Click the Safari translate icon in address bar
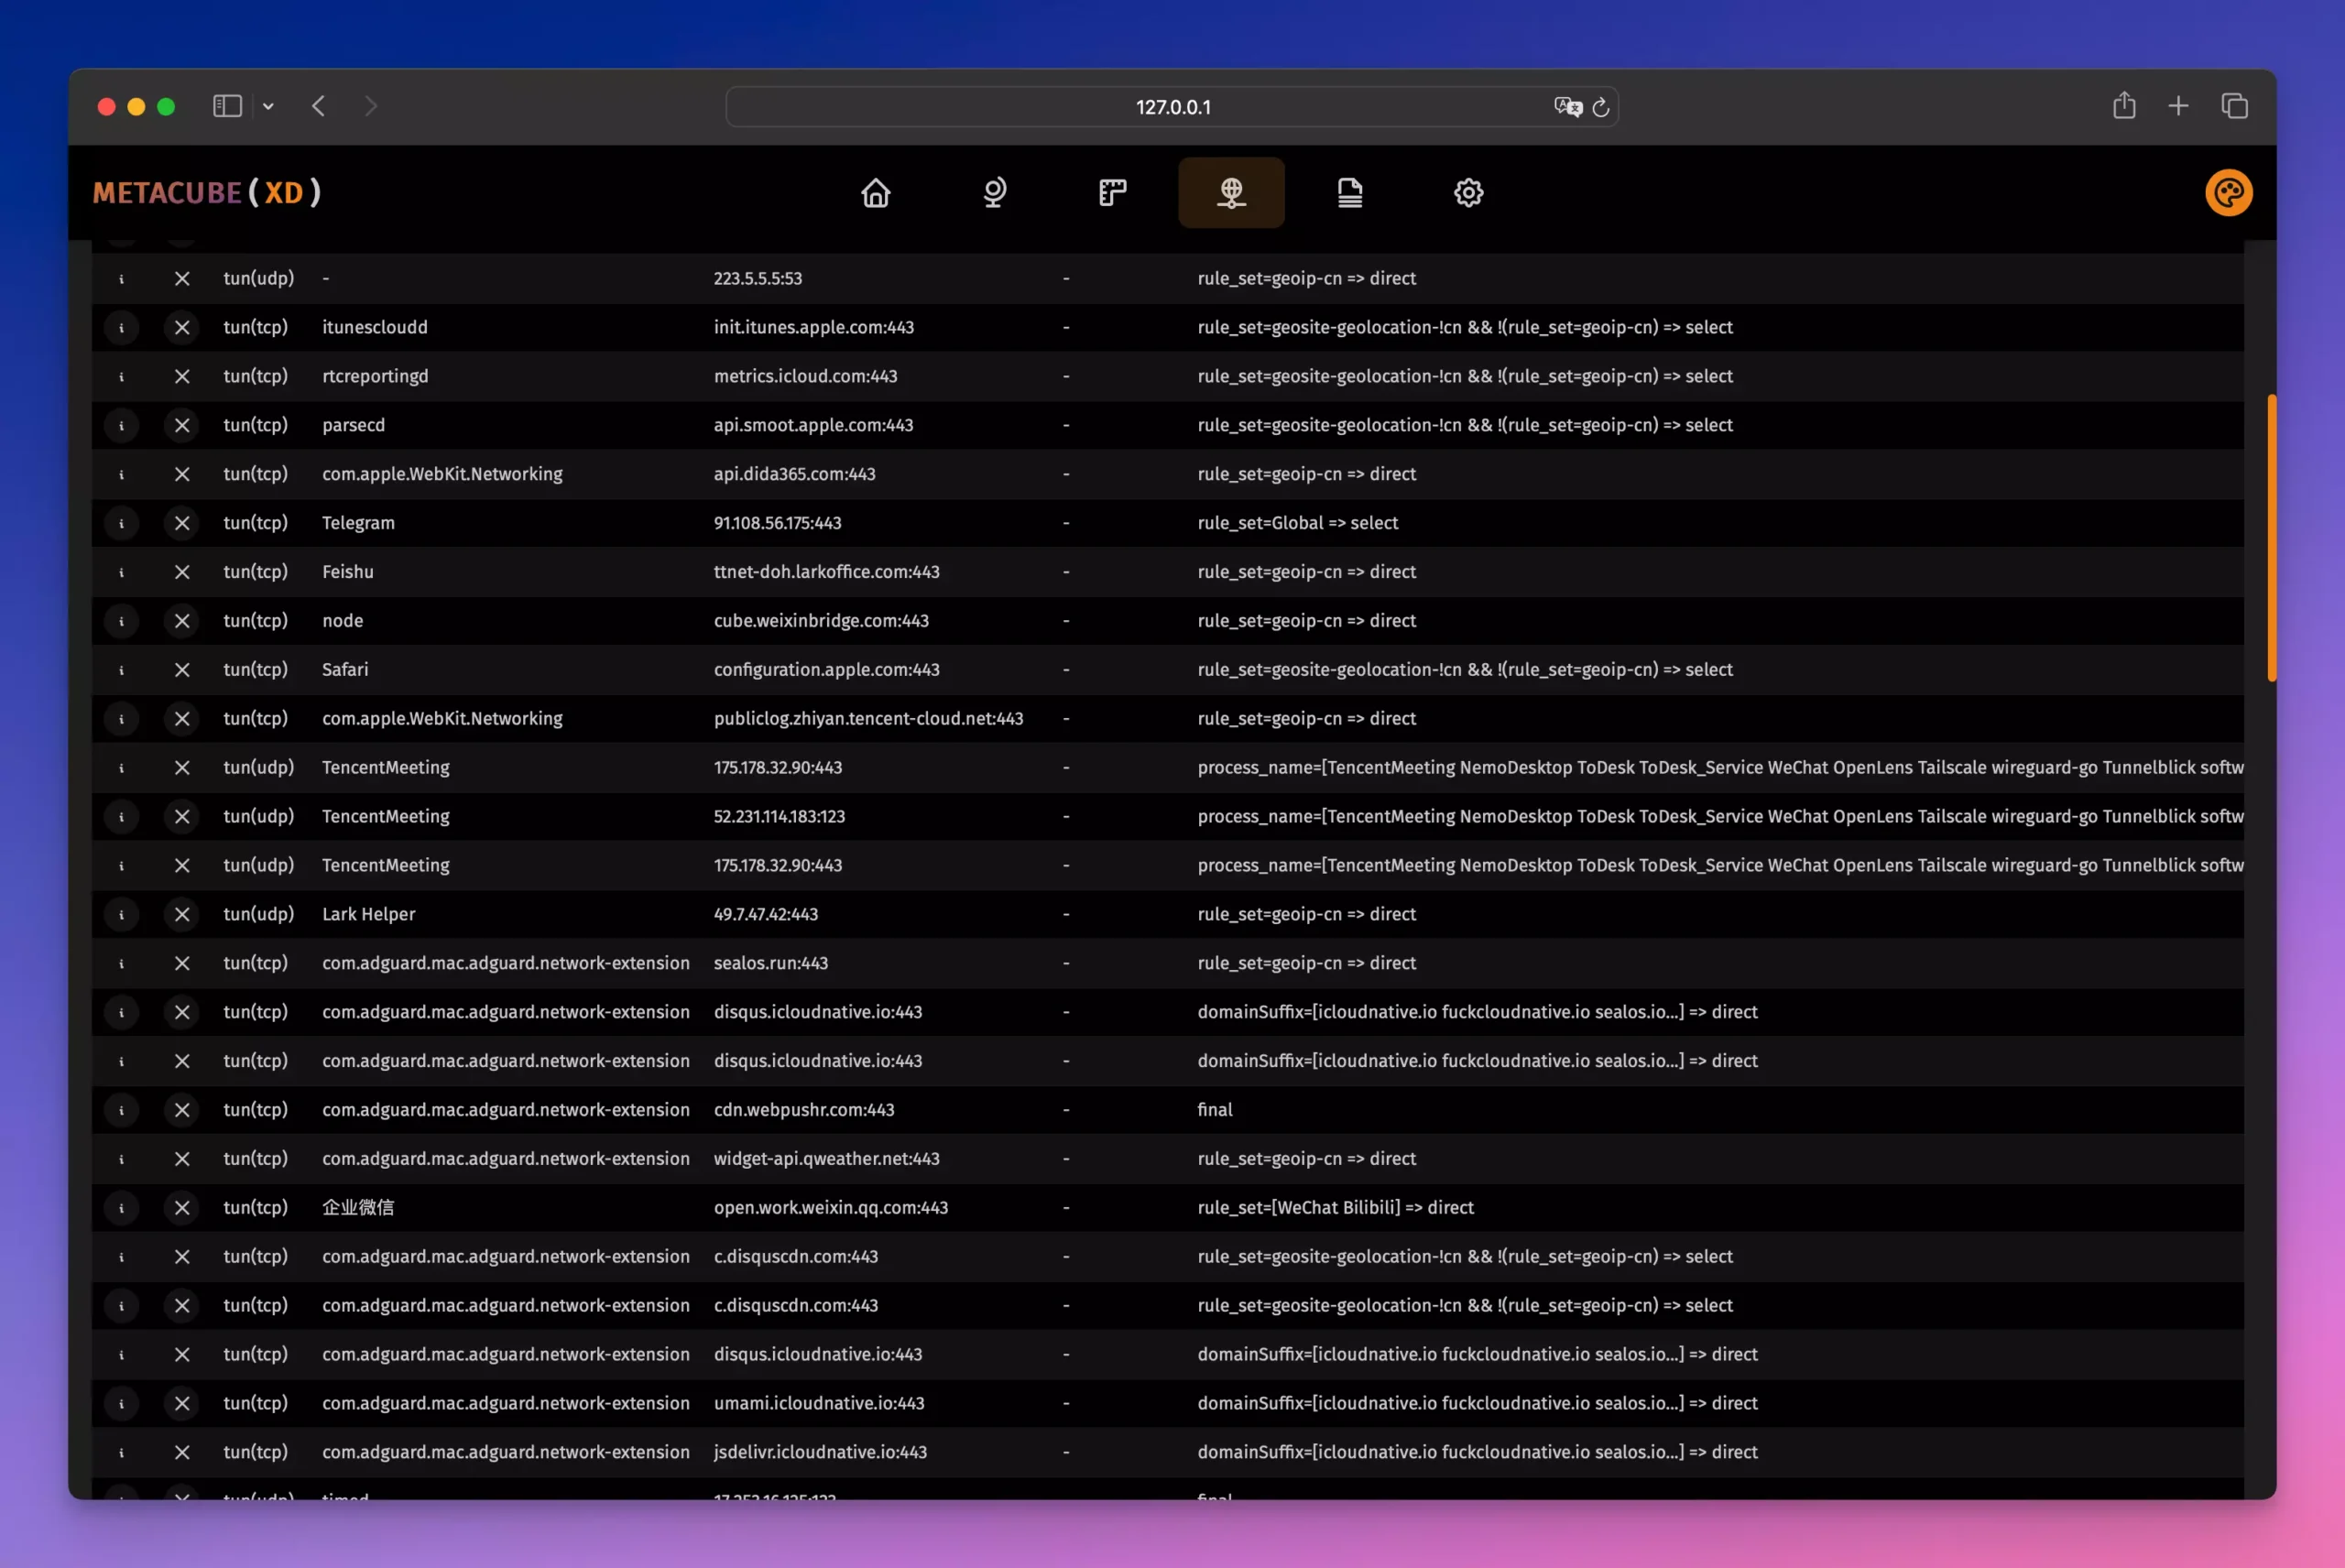 point(1567,107)
